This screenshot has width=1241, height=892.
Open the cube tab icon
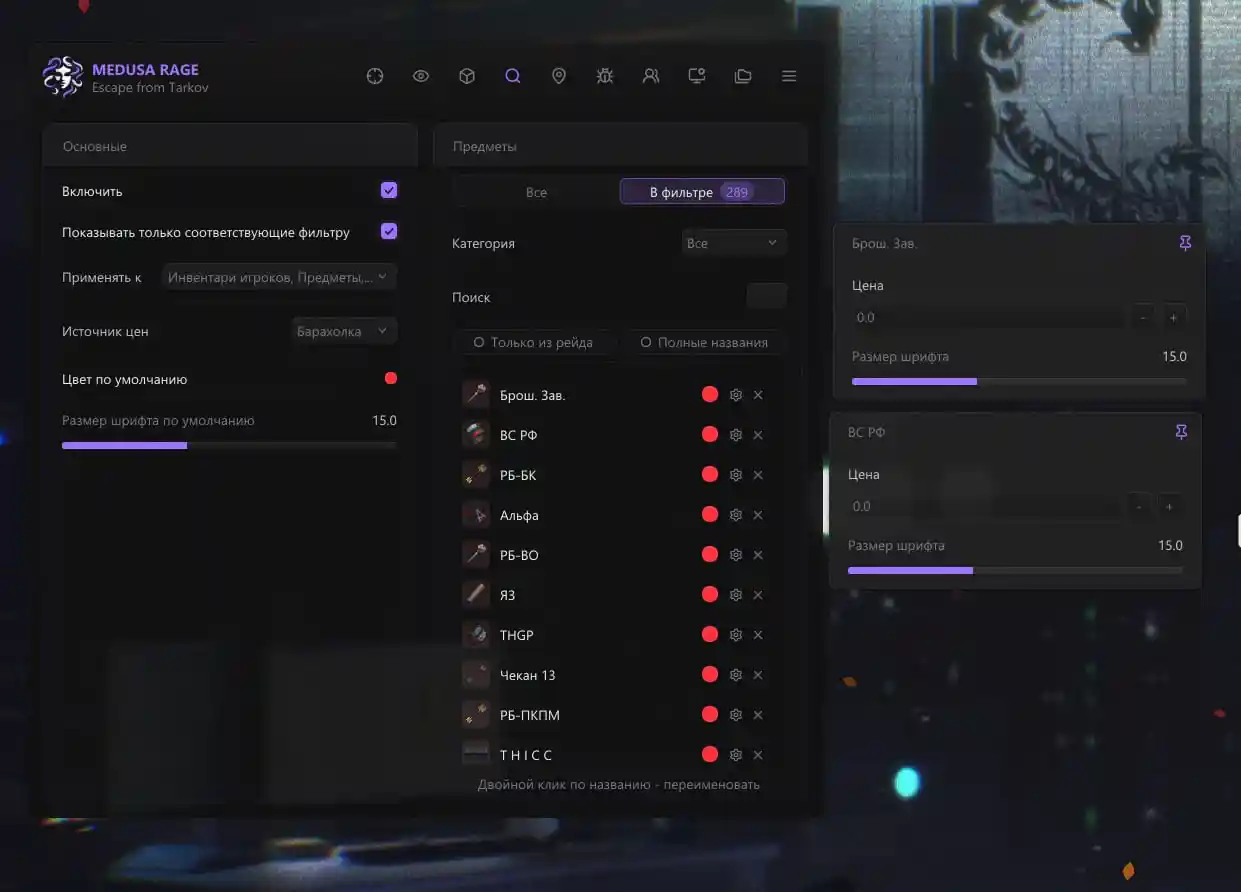pos(467,76)
